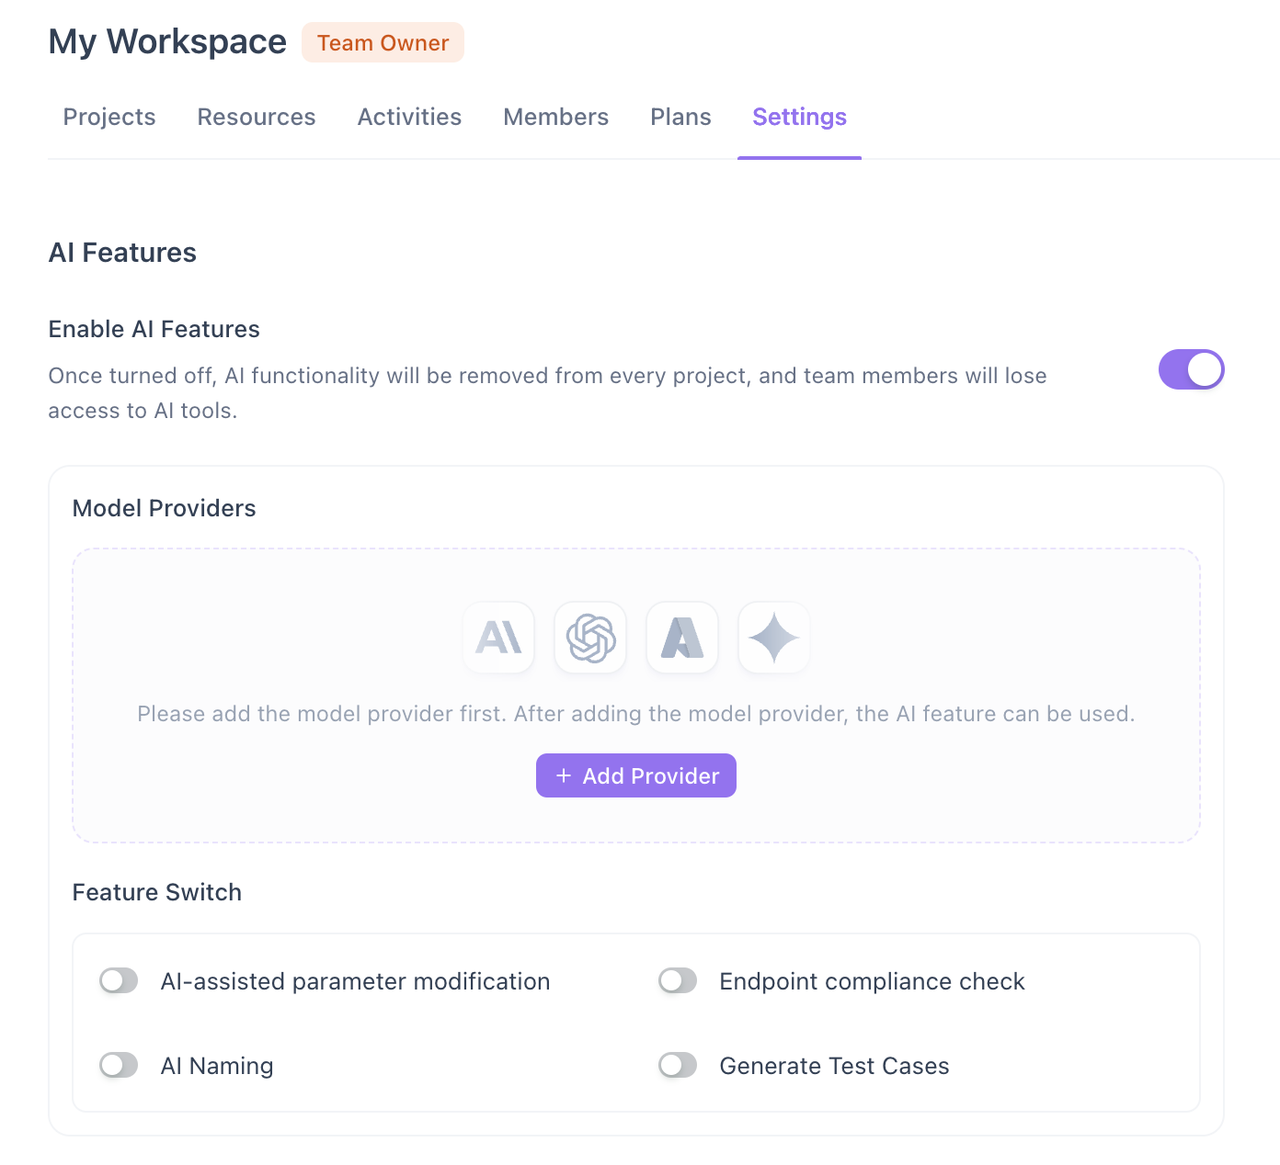Disable the Enable AI Features switch
Screen dimensions: 1280x1165
click(x=1191, y=370)
